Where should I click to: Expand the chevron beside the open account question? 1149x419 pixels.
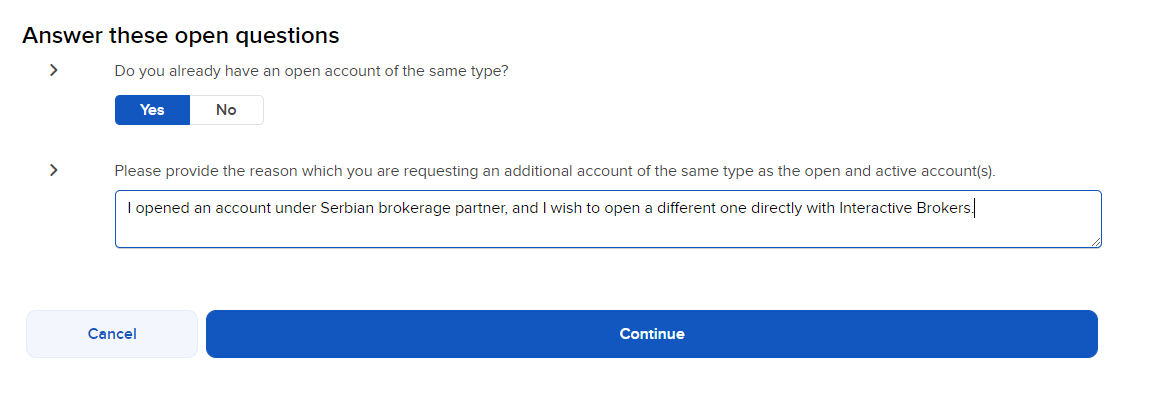[x=54, y=71]
